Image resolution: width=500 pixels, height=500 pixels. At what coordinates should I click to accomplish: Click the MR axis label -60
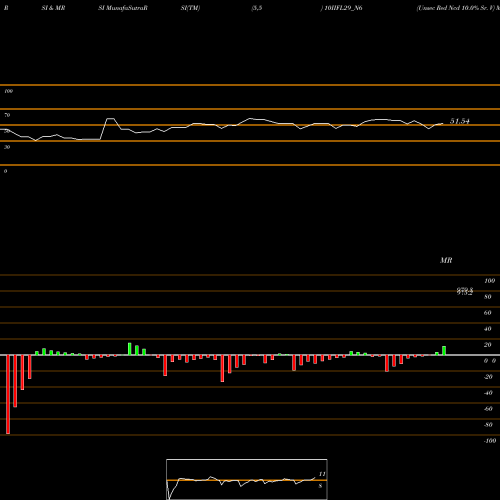click(x=488, y=409)
